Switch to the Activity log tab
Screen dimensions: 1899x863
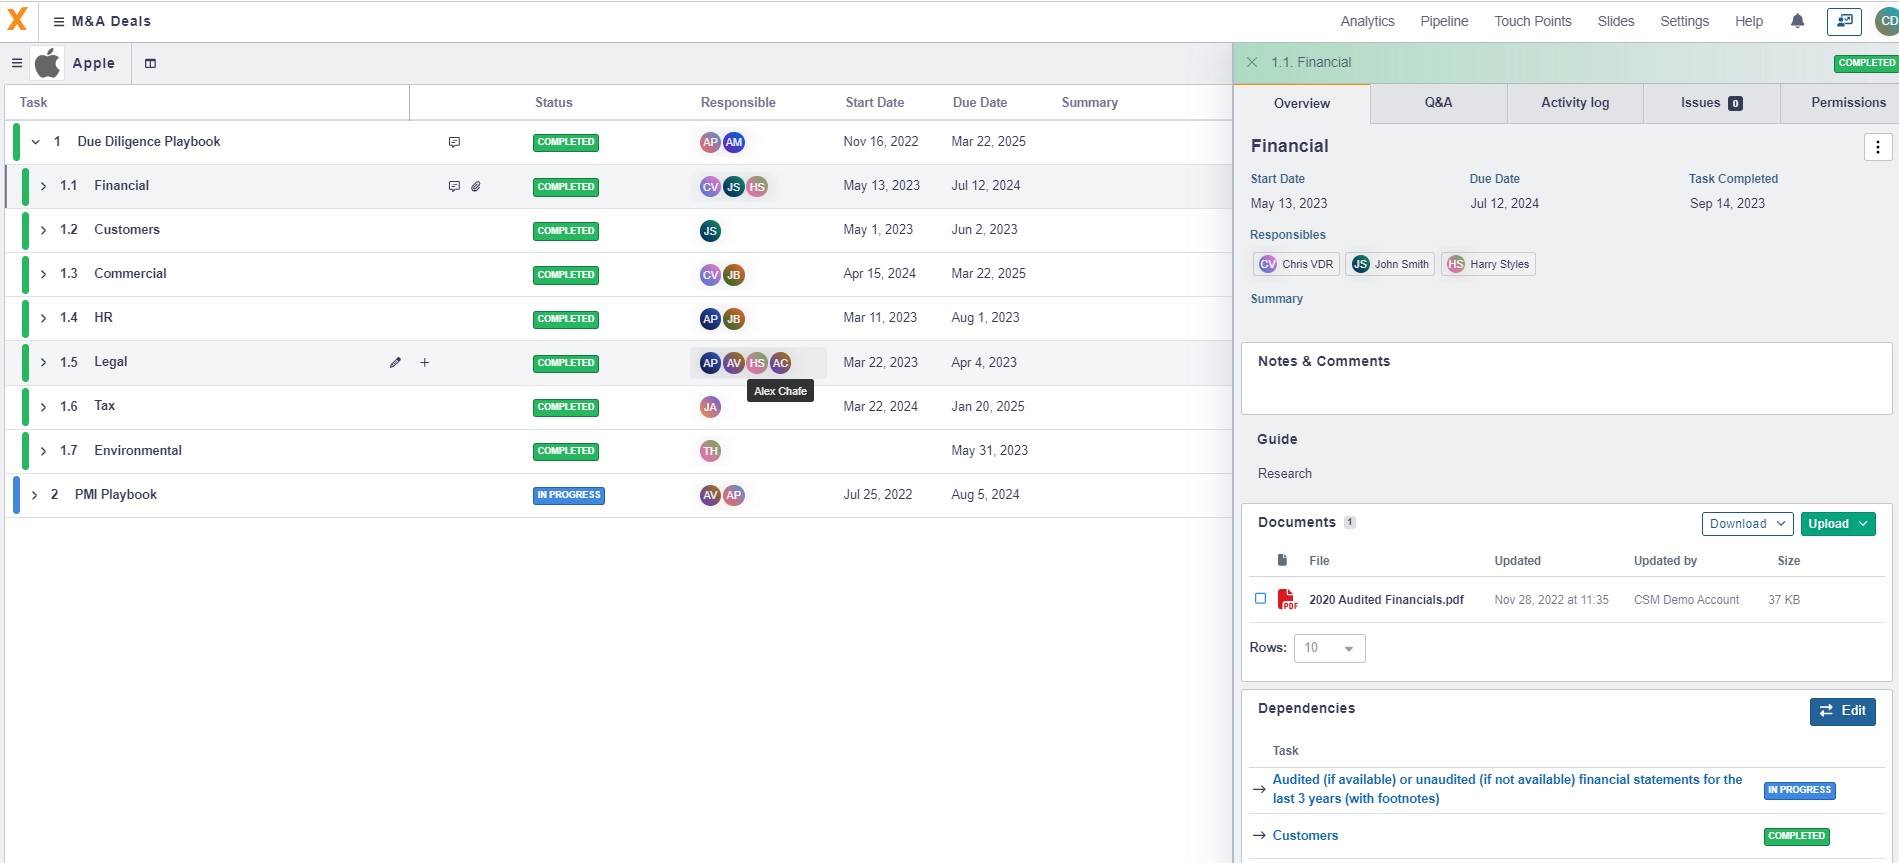[1574, 103]
